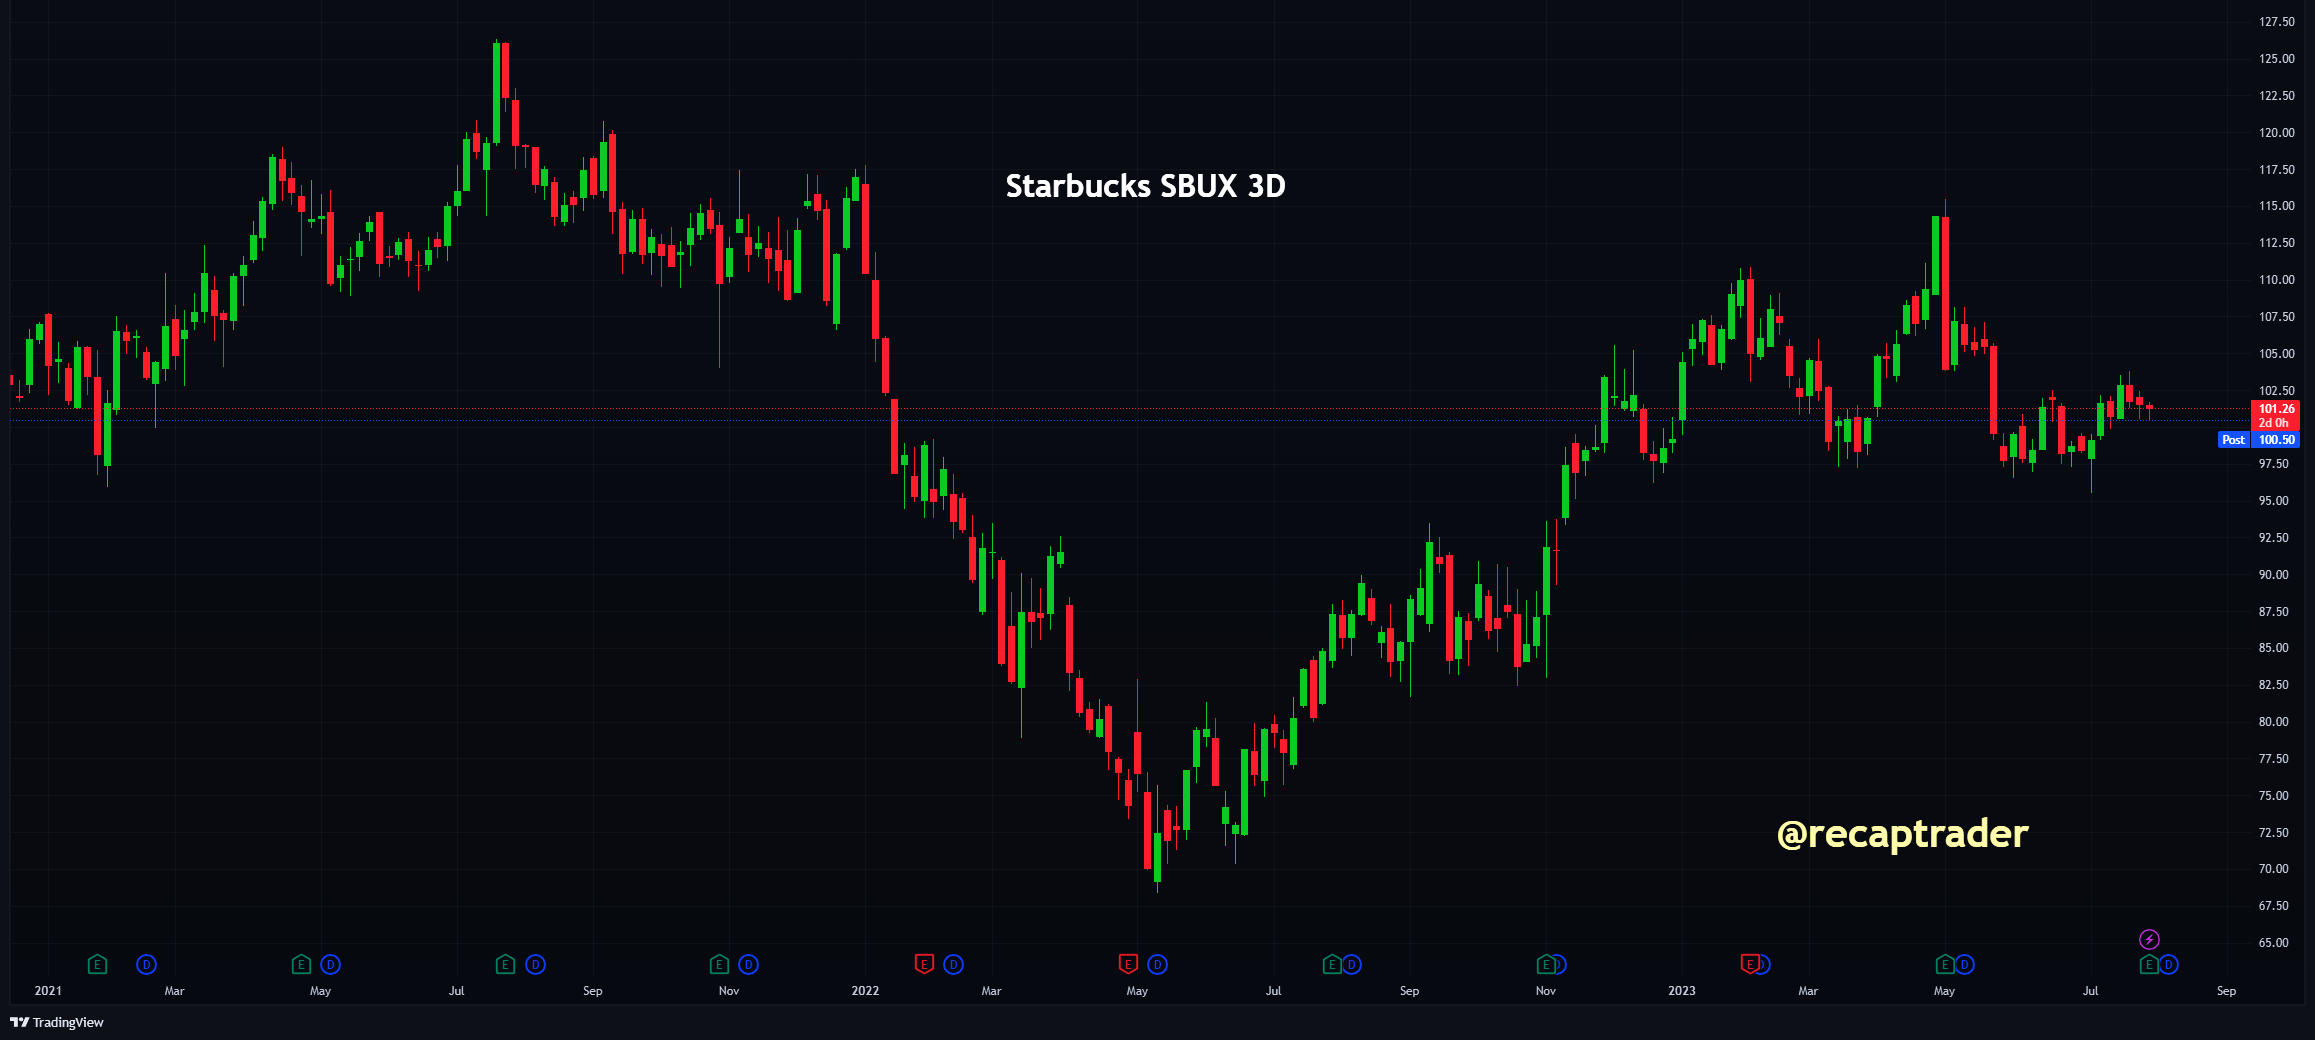Click the purple lightning bolt event icon
This screenshot has width=2315, height=1040.
coord(2149,939)
